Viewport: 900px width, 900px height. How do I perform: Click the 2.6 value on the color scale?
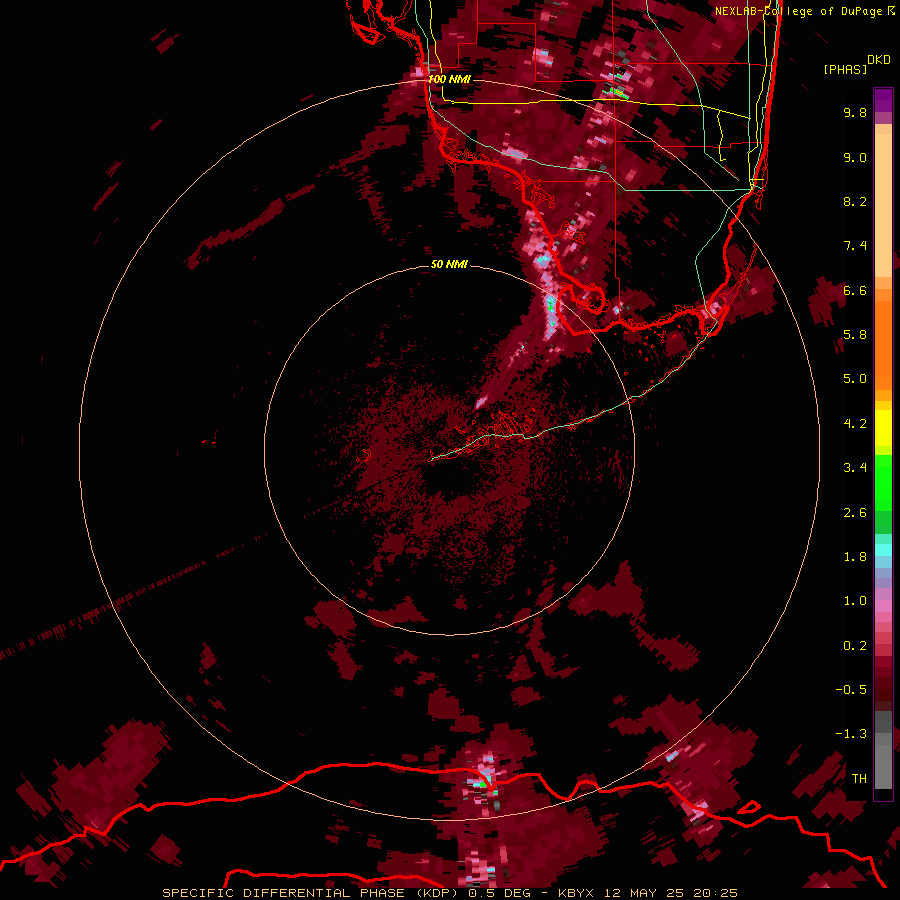tap(855, 513)
